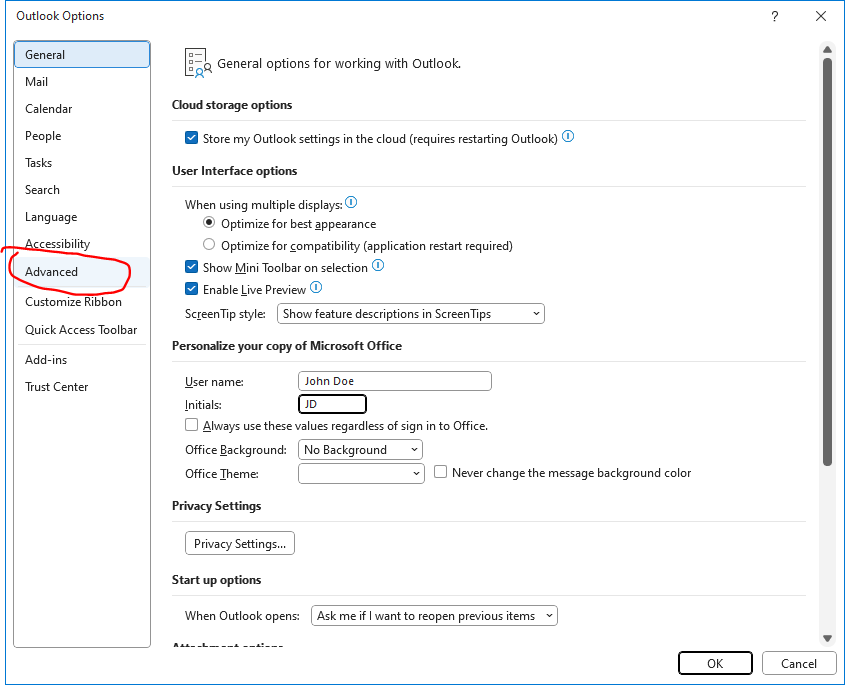The height and width of the screenshot is (685, 845).
Task: Open the Tasks category
Action: (x=82, y=163)
